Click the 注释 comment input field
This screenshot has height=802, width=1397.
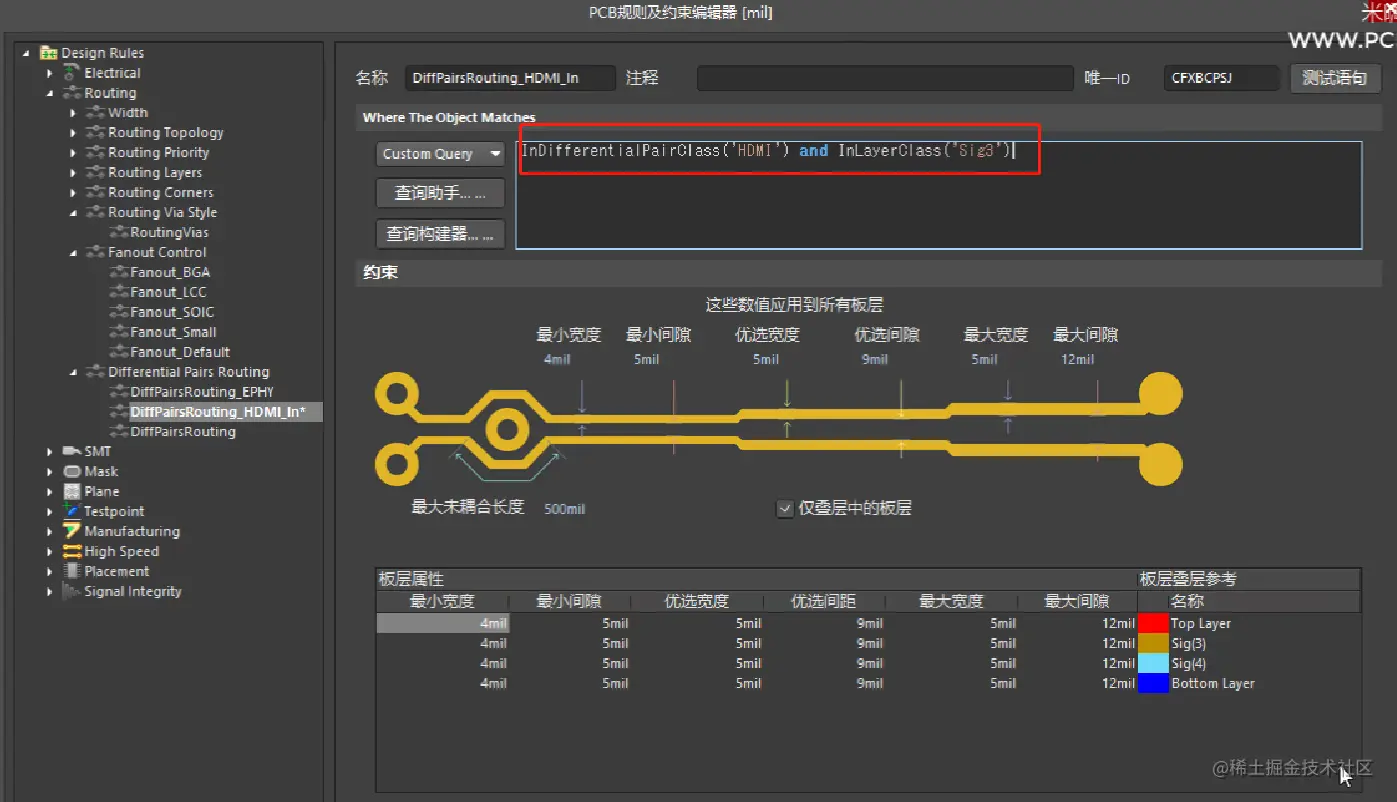pyautogui.click(x=885, y=78)
